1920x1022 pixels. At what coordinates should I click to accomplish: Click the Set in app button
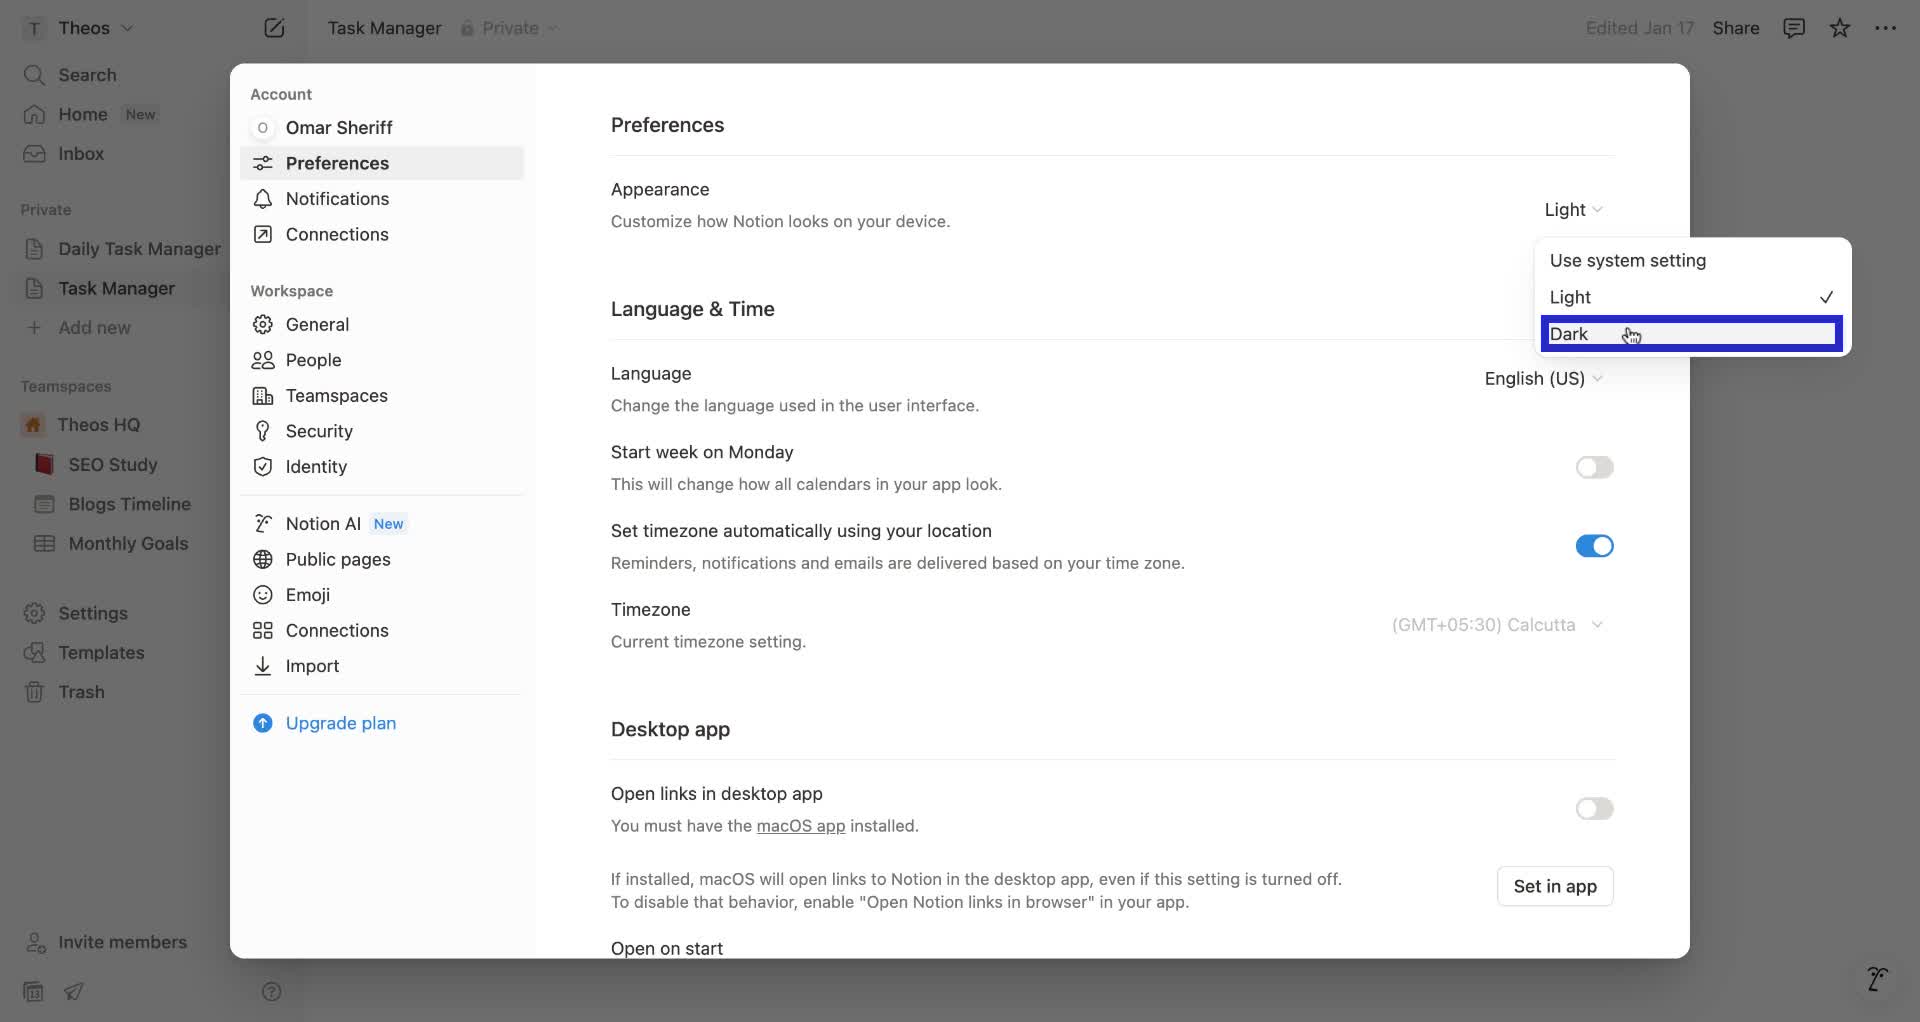(x=1554, y=886)
